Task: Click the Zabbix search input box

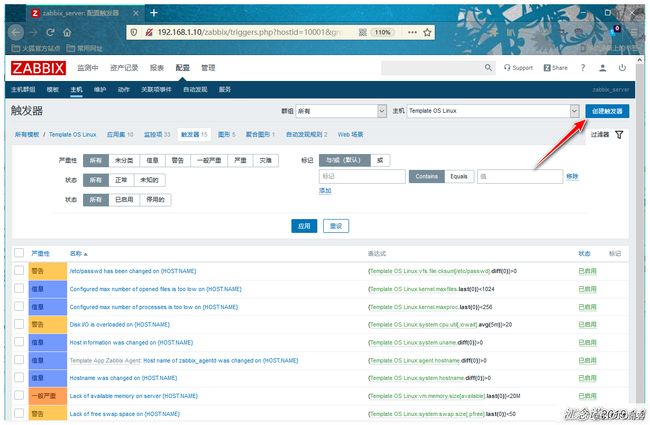Action: (433, 68)
